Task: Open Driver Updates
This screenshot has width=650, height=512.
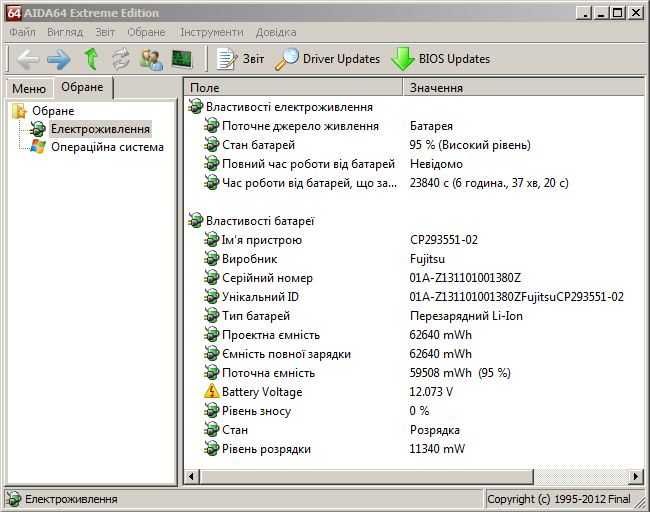Action: (327, 59)
